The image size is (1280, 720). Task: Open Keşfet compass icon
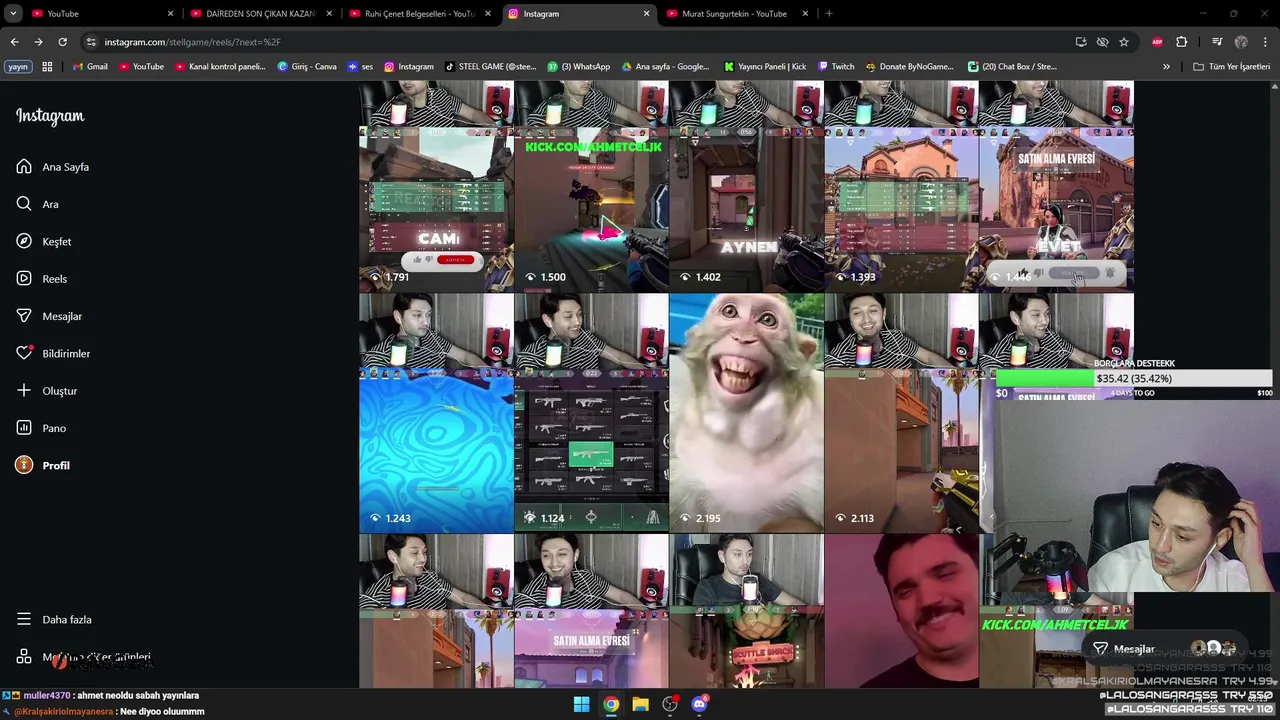click(24, 241)
